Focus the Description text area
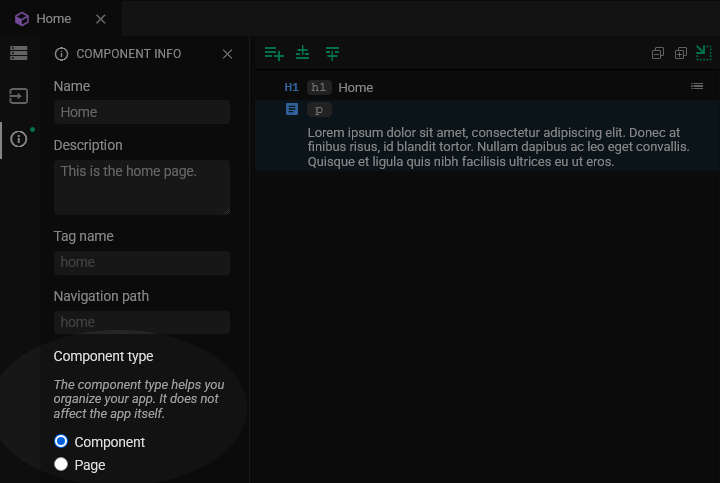720x483 pixels. click(x=142, y=187)
